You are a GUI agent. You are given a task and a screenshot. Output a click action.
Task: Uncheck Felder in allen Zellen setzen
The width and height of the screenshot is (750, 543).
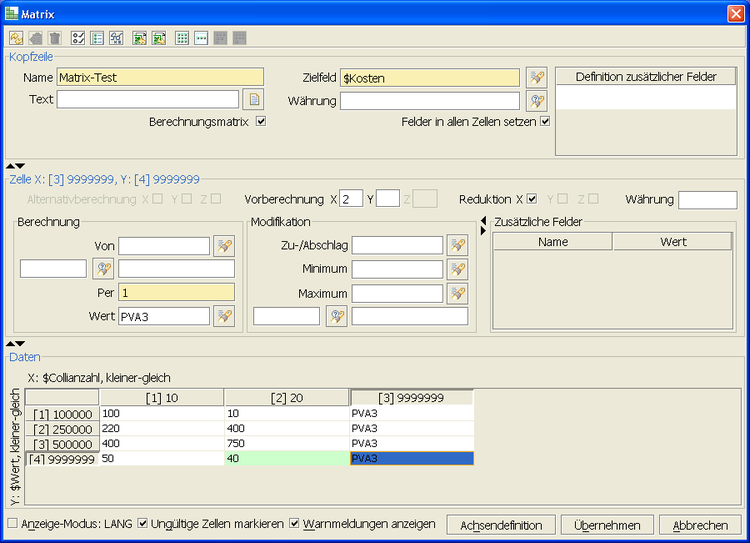pyautogui.click(x=545, y=122)
